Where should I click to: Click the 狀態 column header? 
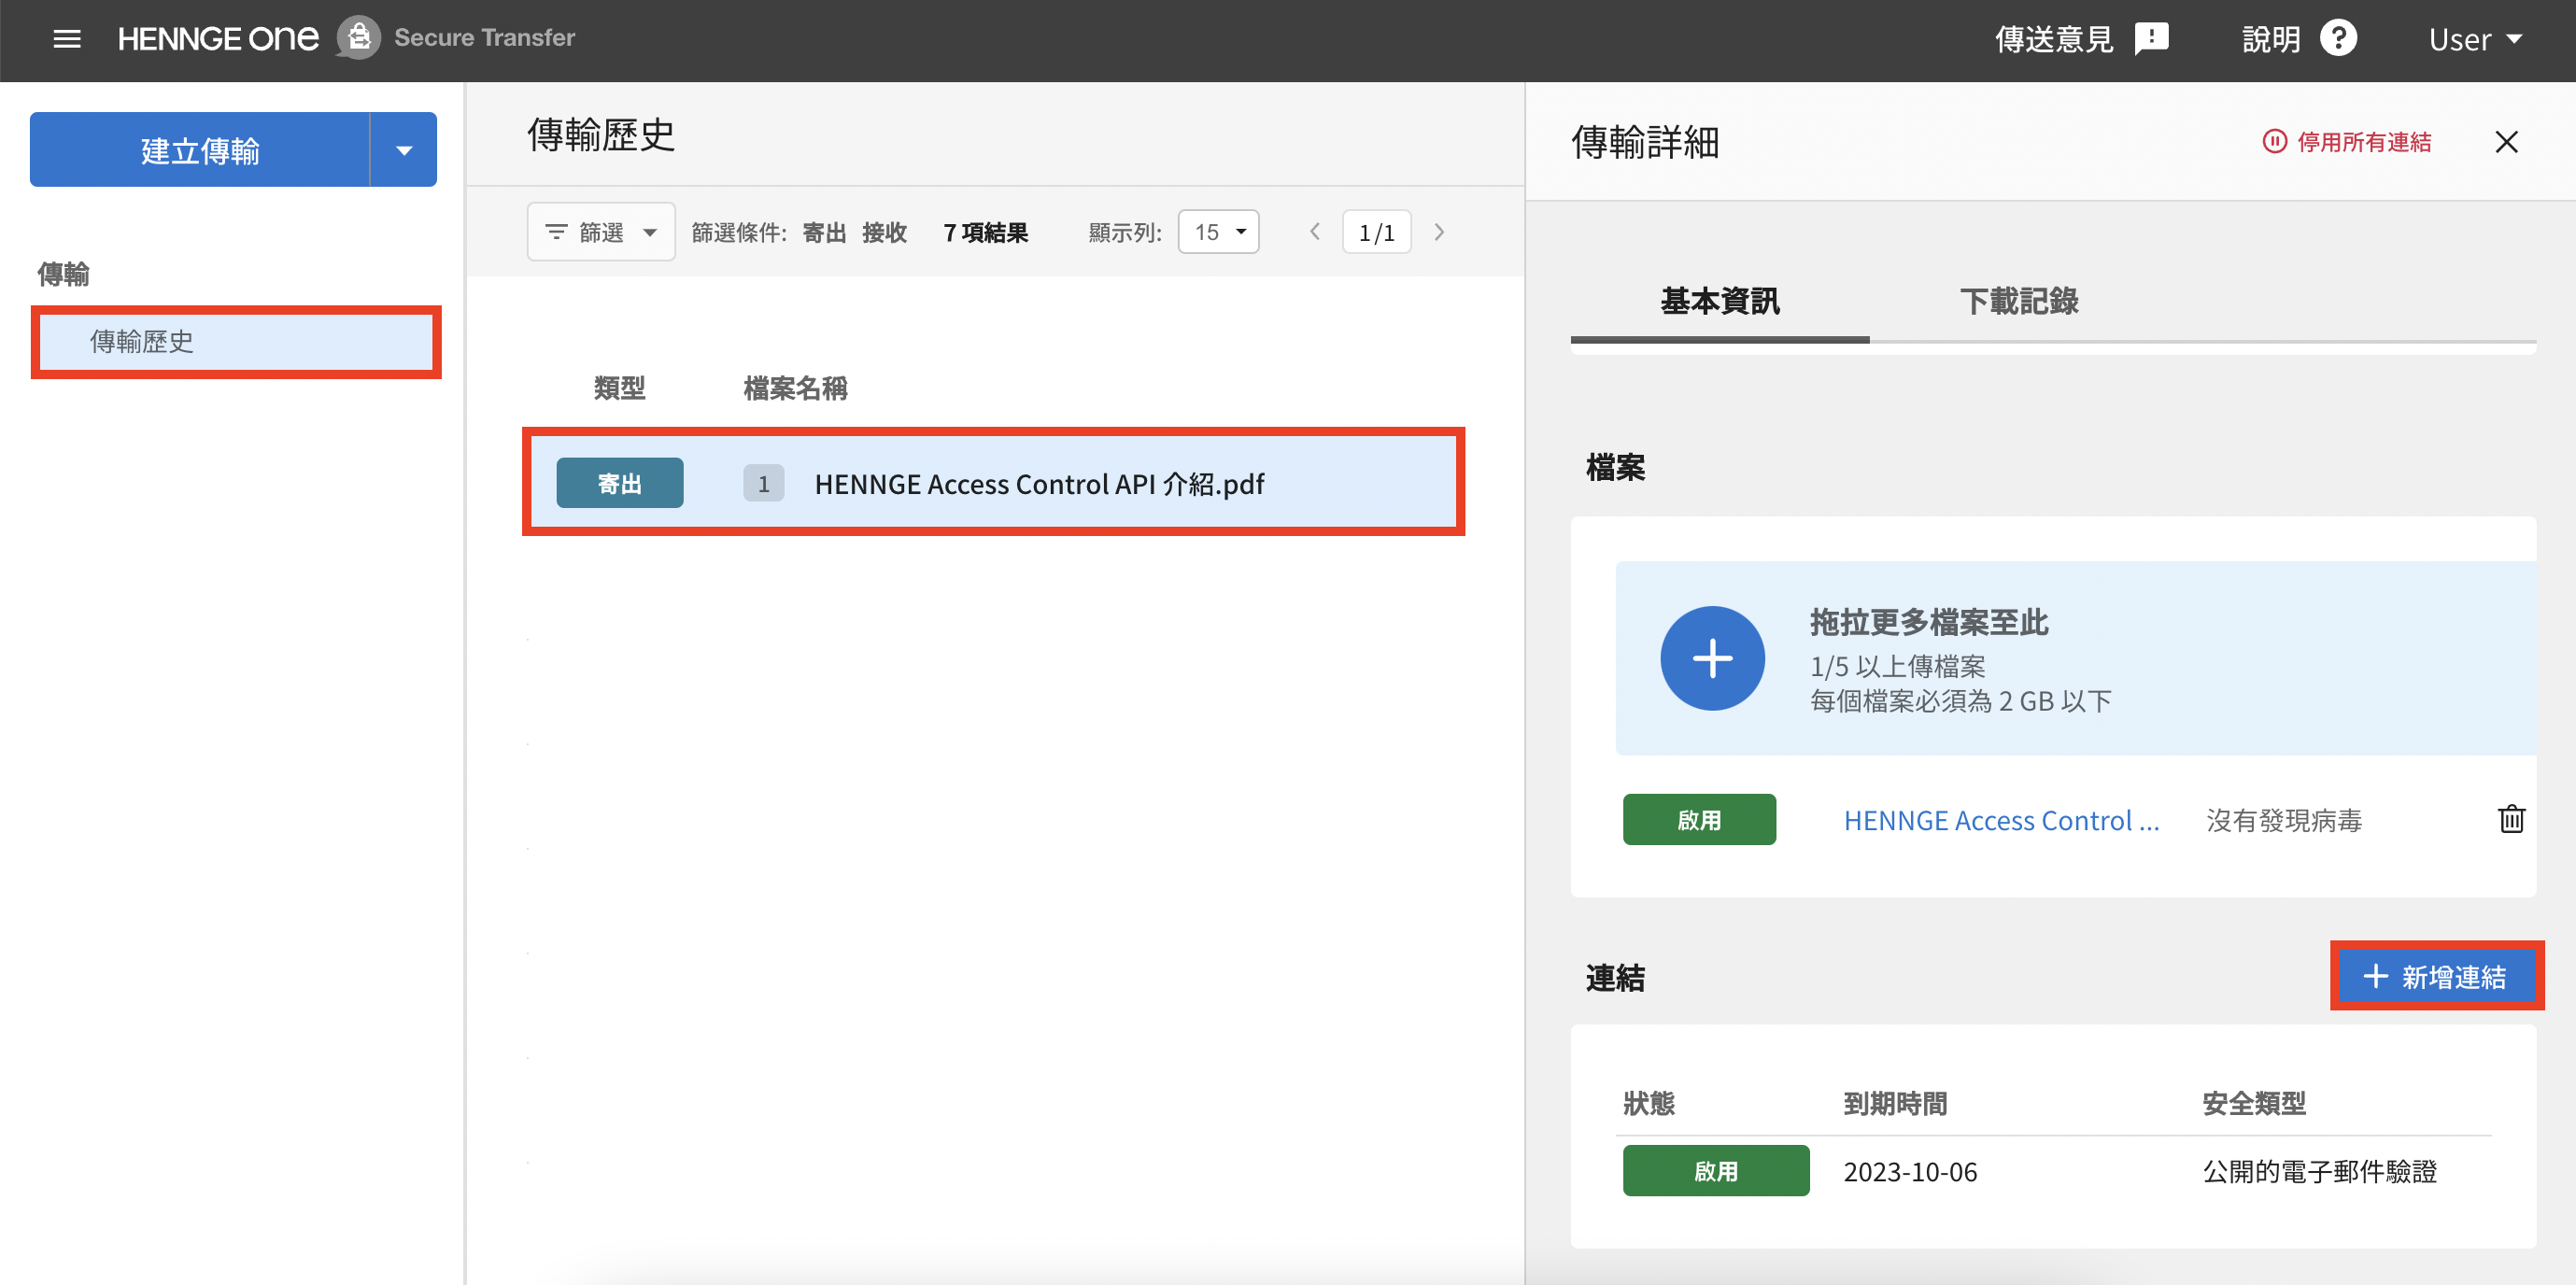[1648, 1103]
